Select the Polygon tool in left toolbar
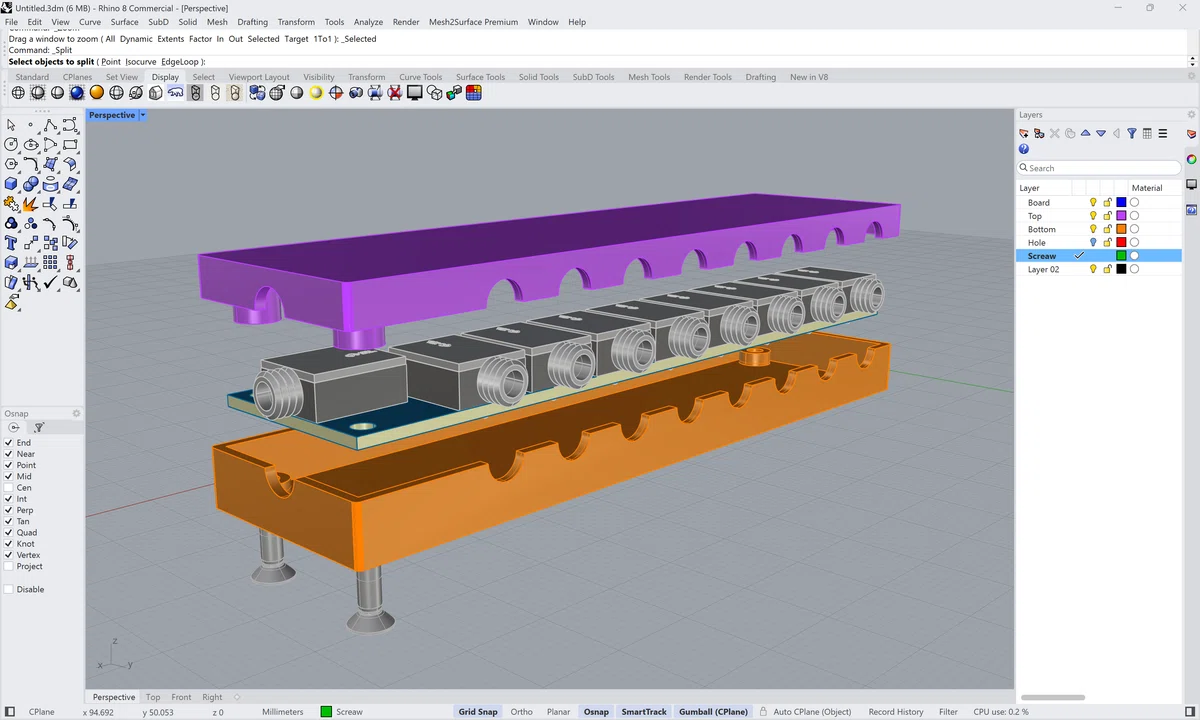 click(x=11, y=163)
